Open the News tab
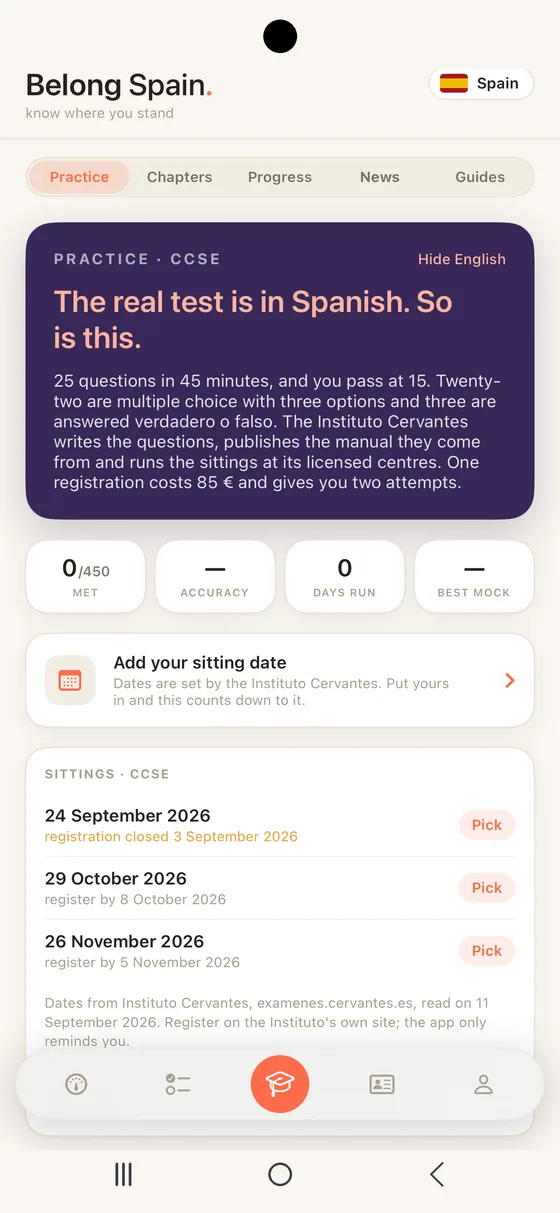The width and height of the screenshot is (560, 1213). pyautogui.click(x=380, y=177)
